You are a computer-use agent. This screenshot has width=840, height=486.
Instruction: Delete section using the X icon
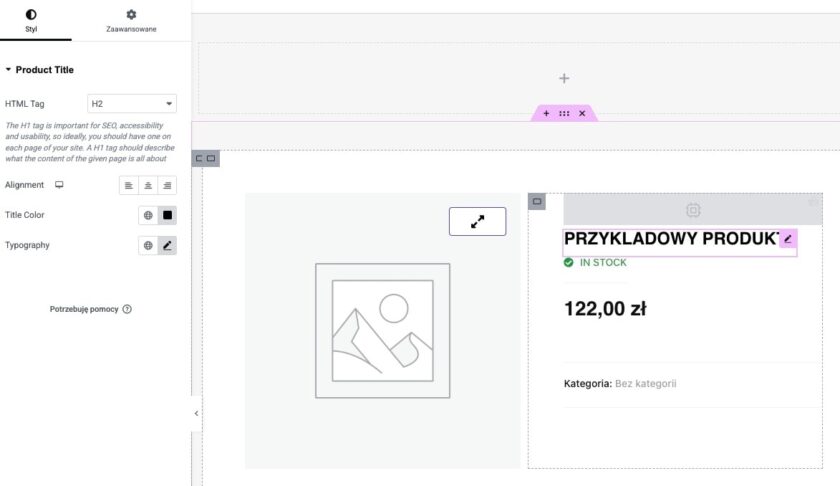pos(582,114)
